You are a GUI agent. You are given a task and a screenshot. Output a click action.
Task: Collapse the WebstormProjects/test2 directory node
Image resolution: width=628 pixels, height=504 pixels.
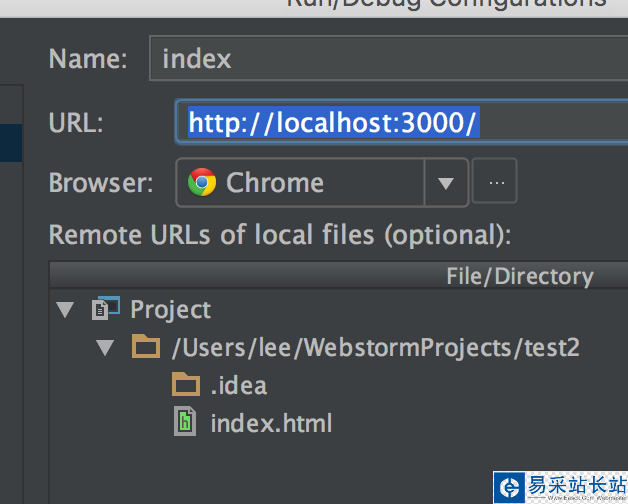click(105, 348)
